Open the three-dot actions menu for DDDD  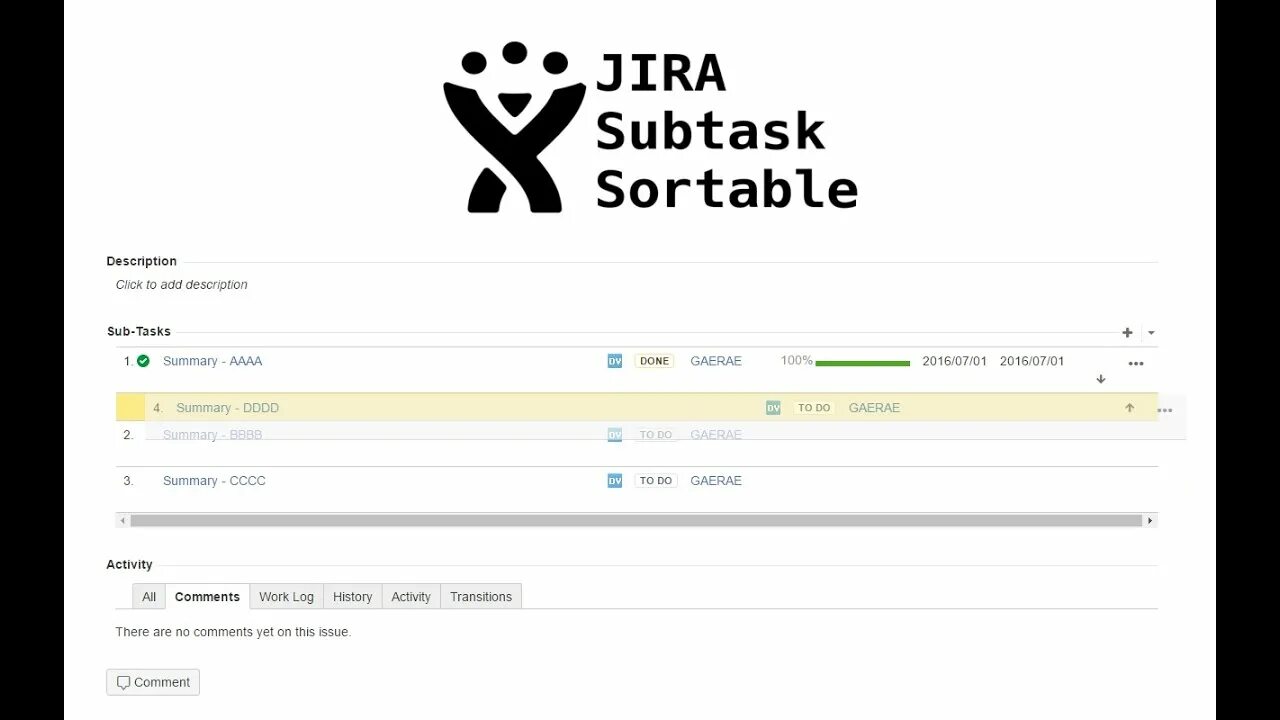(1165, 410)
